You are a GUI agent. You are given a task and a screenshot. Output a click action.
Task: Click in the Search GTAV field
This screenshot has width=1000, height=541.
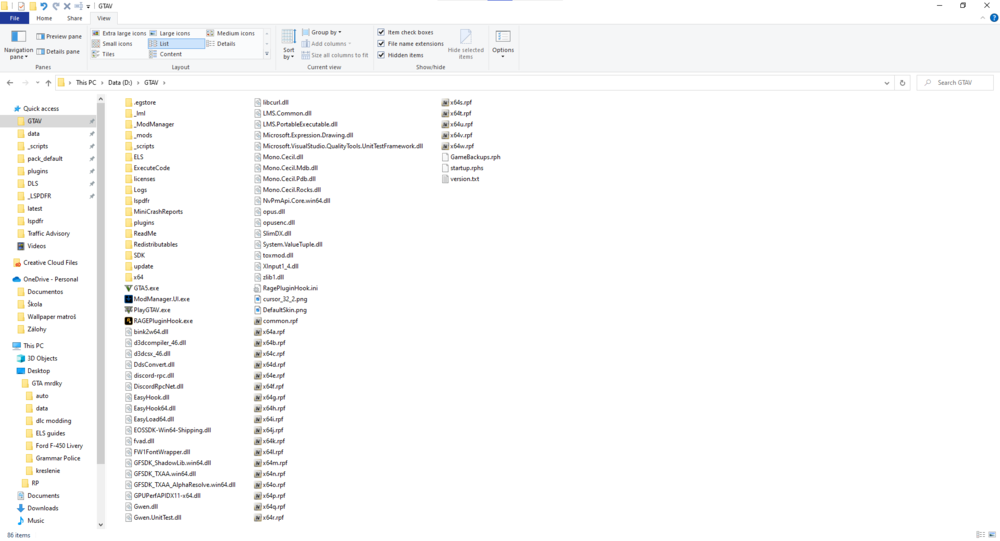click(x=955, y=83)
